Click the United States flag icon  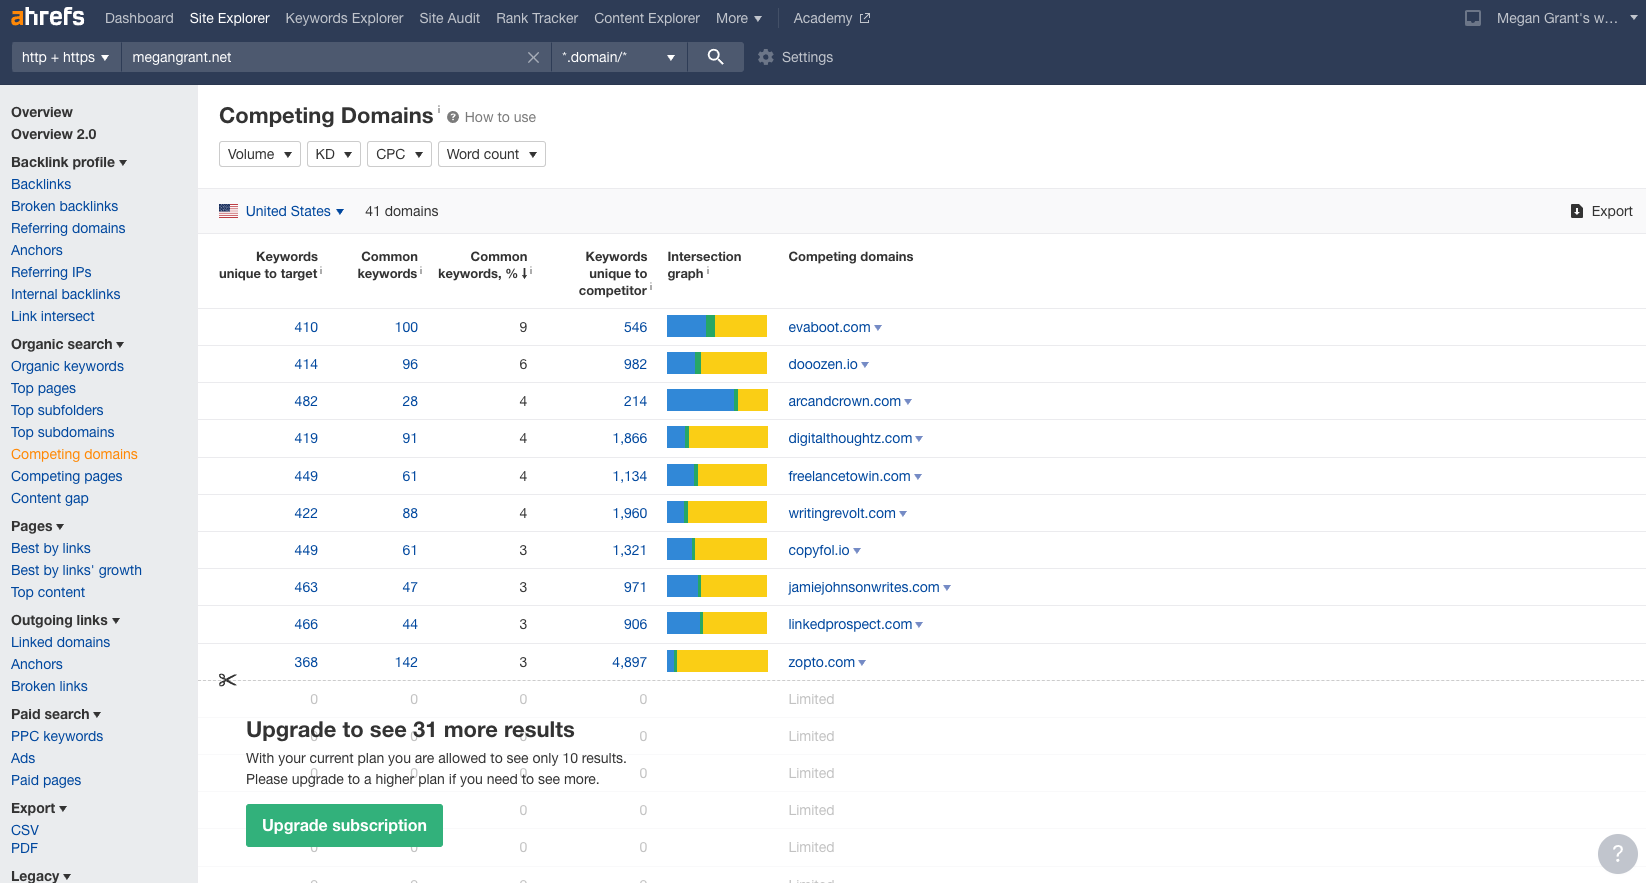coord(229,211)
